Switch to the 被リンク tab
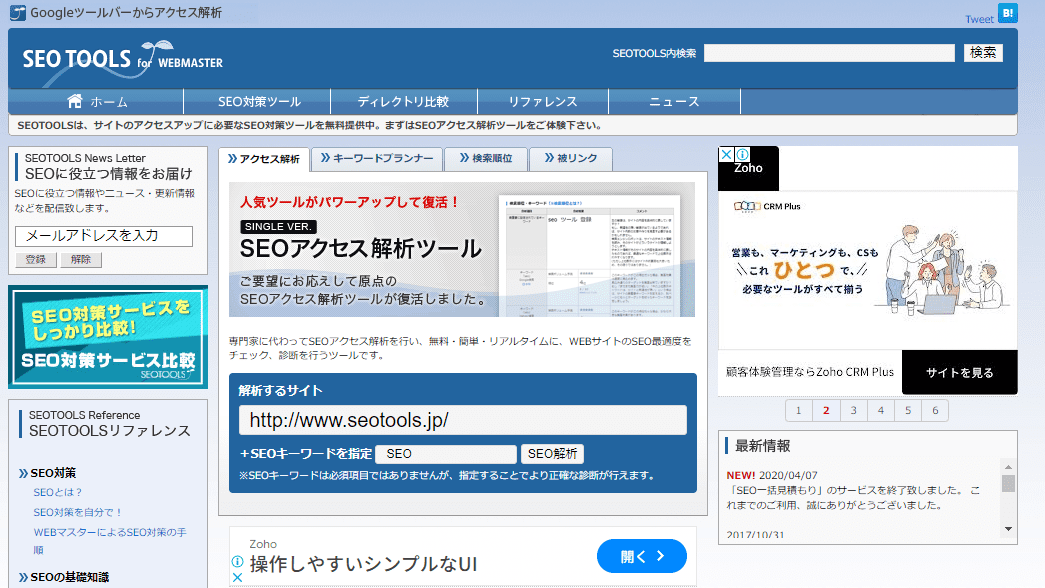Viewport: 1045px width, 588px height. point(570,159)
